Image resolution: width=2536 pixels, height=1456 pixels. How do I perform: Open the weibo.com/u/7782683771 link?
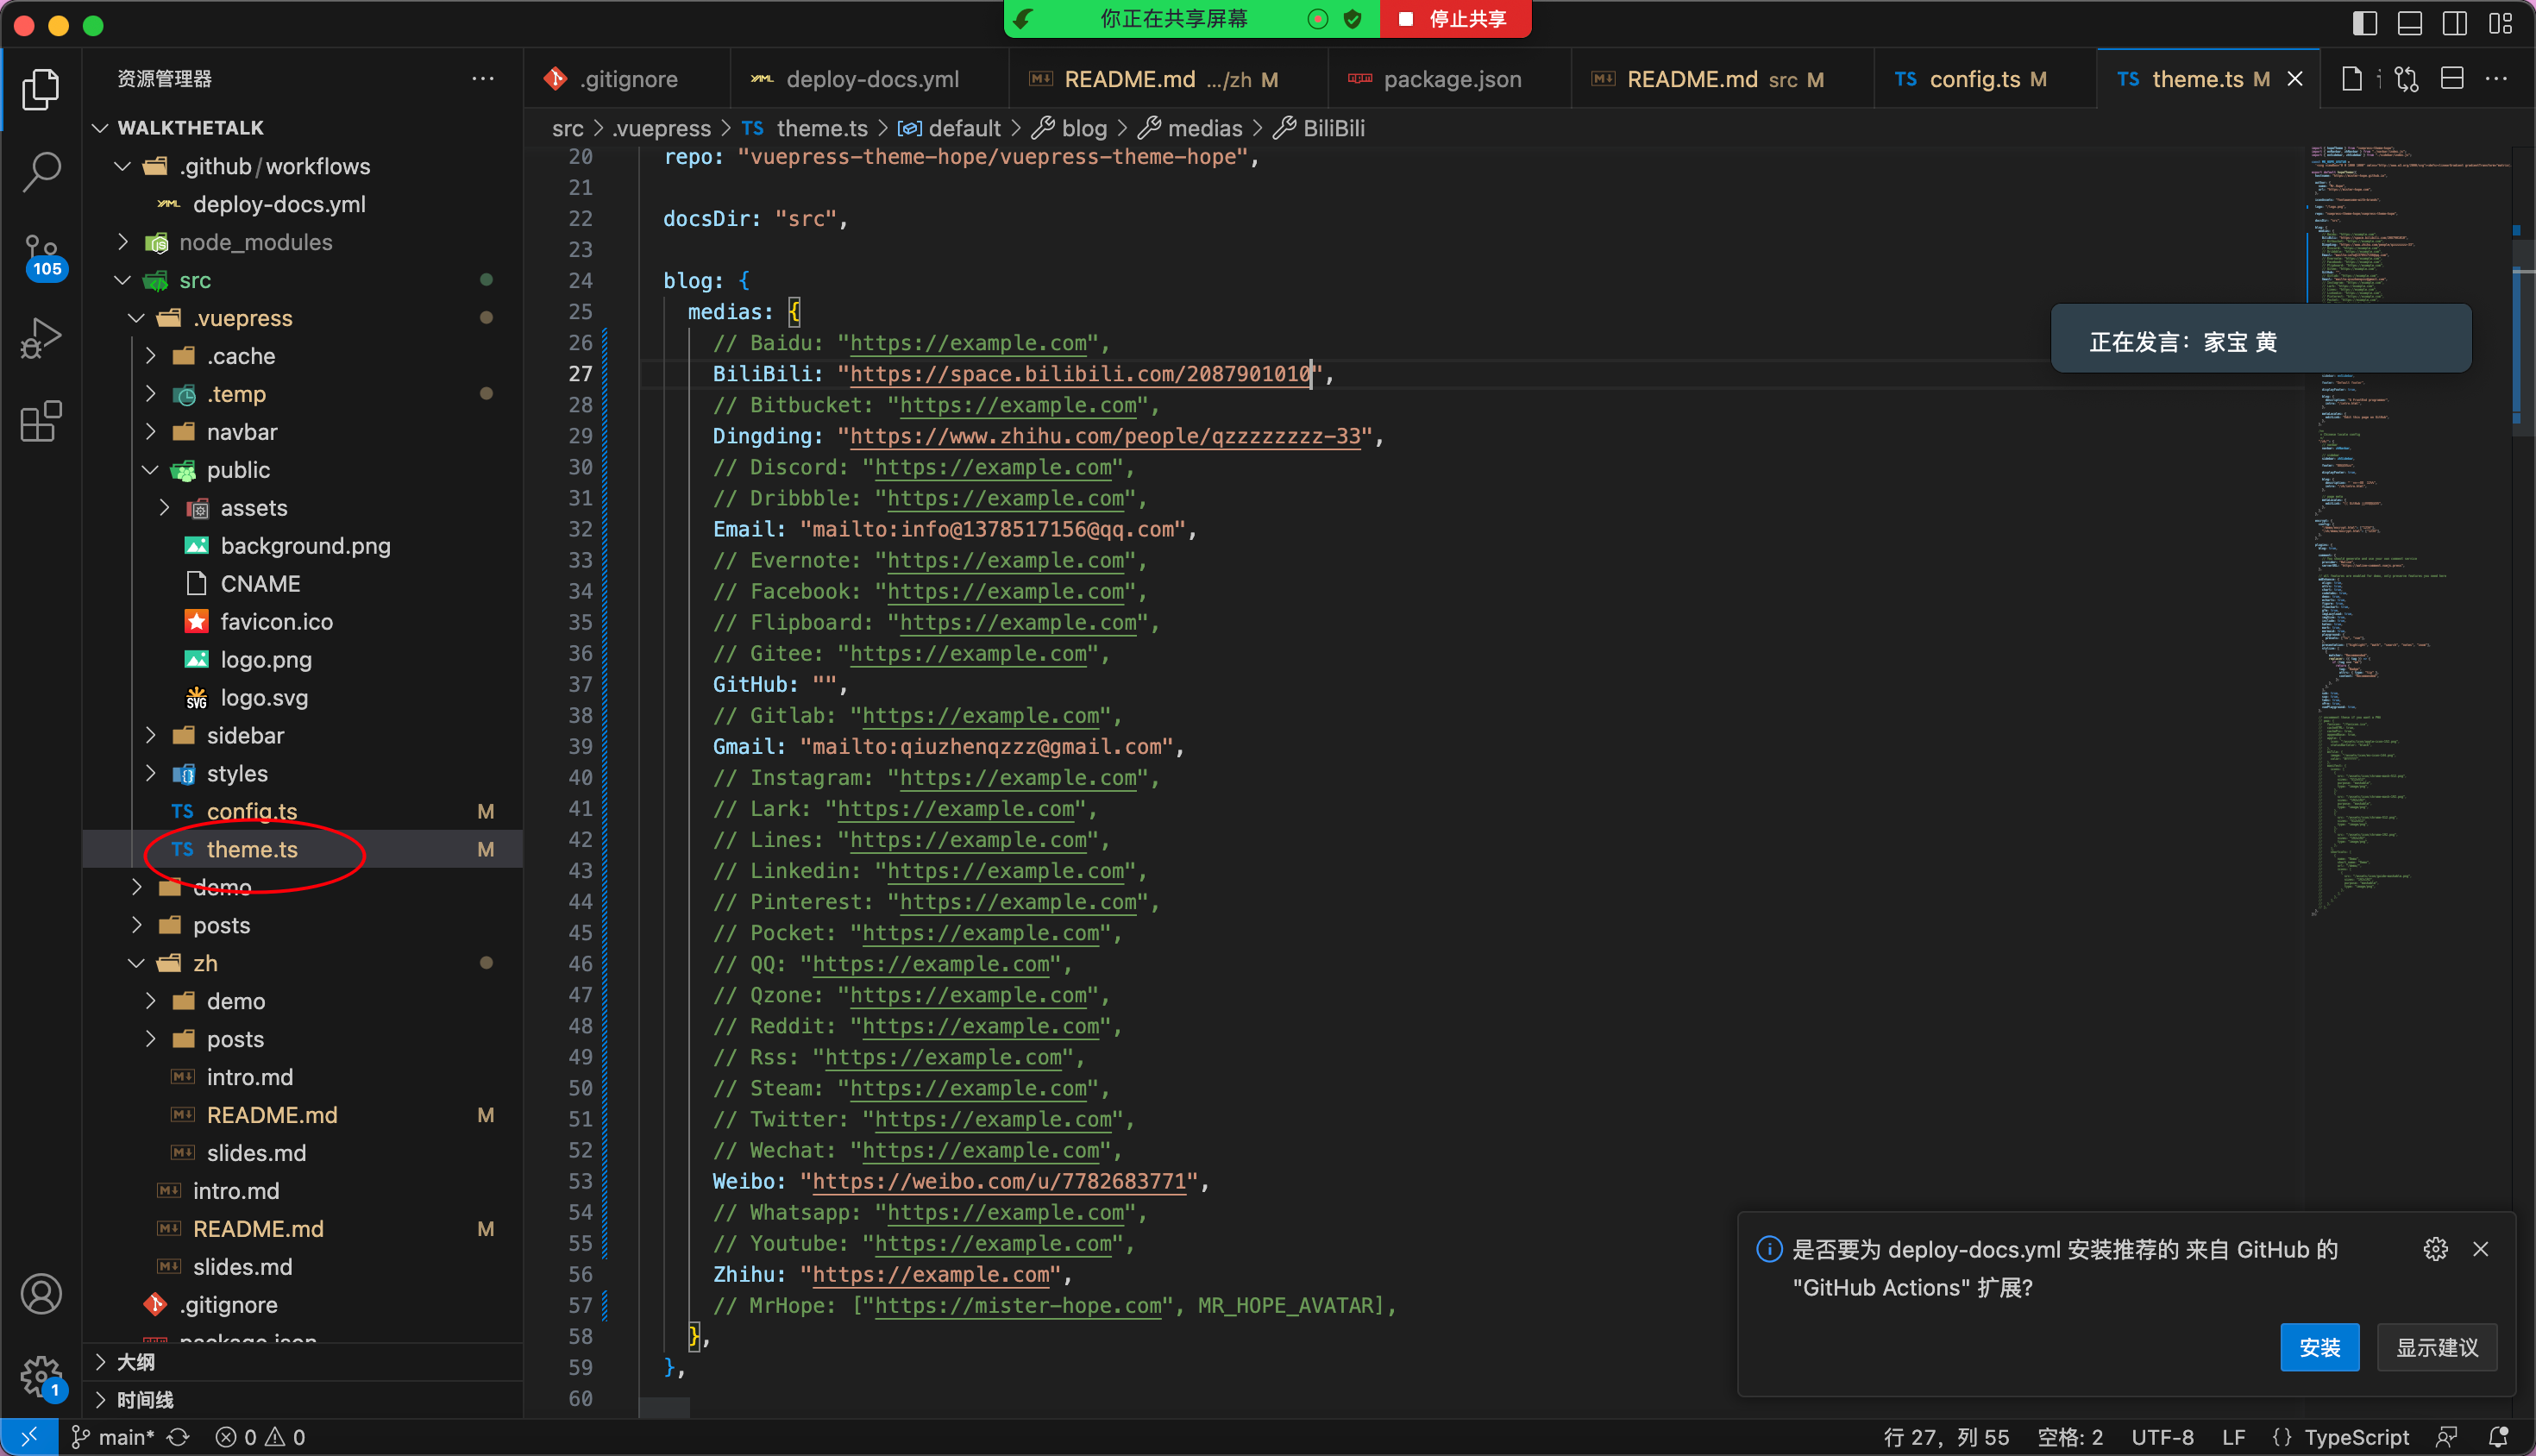pyautogui.click(x=999, y=1182)
